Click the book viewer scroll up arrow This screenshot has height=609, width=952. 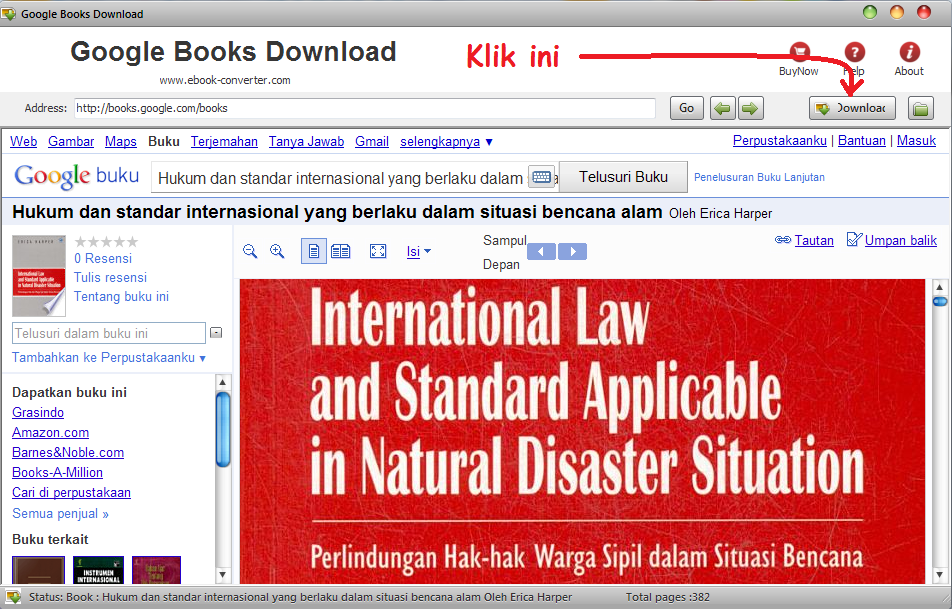click(x=940, y=287)
